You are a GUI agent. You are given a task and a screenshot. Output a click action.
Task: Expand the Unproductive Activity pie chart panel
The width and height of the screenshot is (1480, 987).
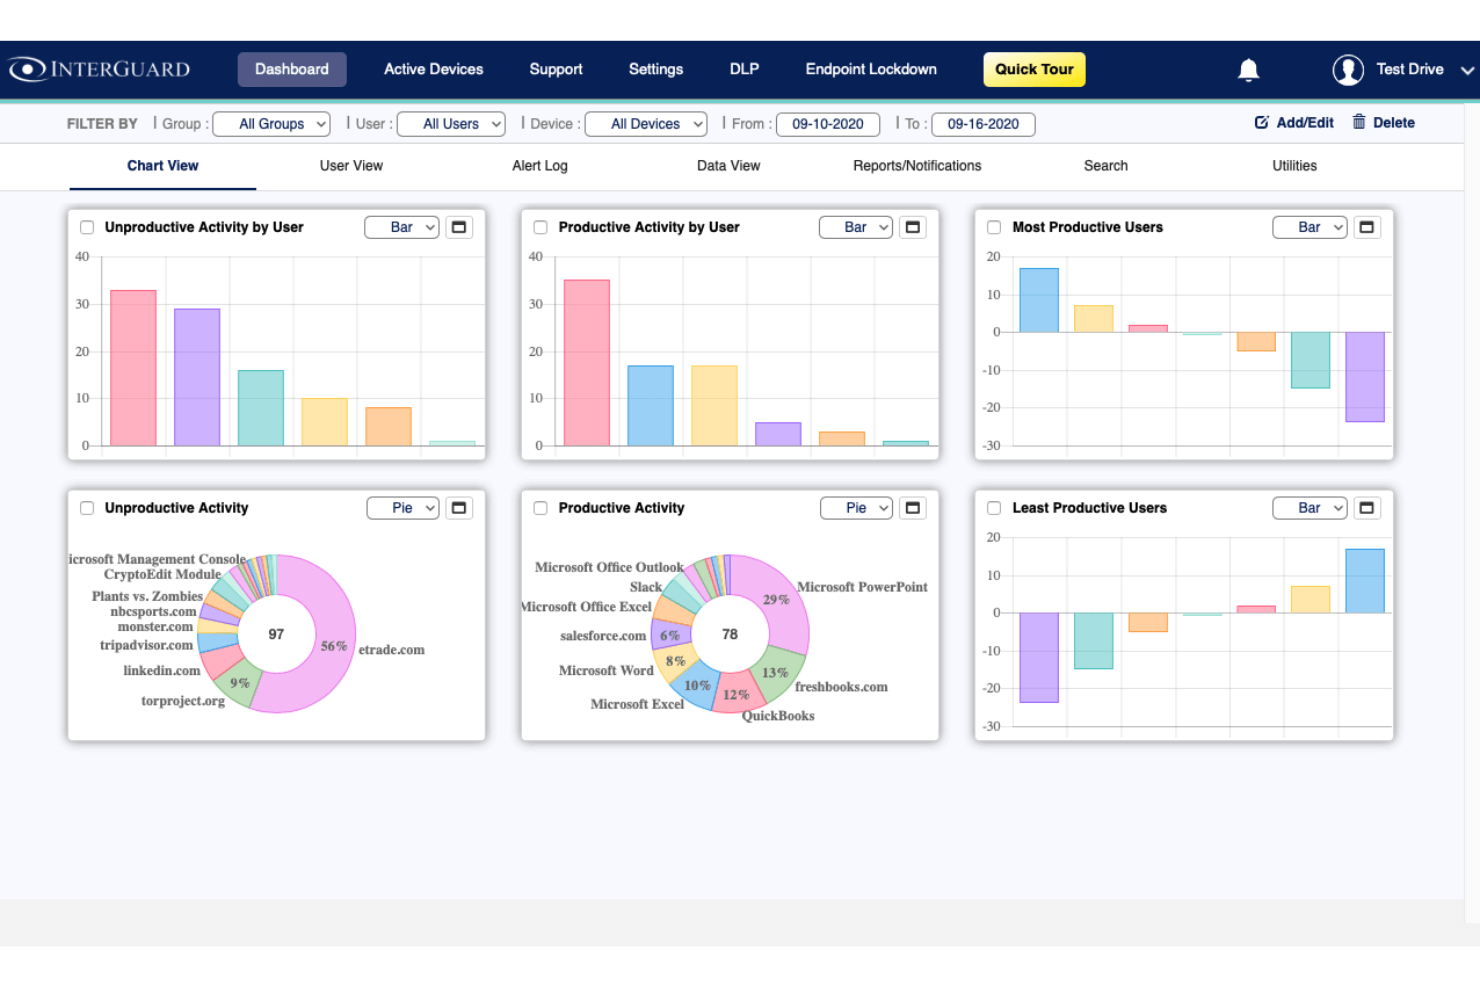coord(459,508)
